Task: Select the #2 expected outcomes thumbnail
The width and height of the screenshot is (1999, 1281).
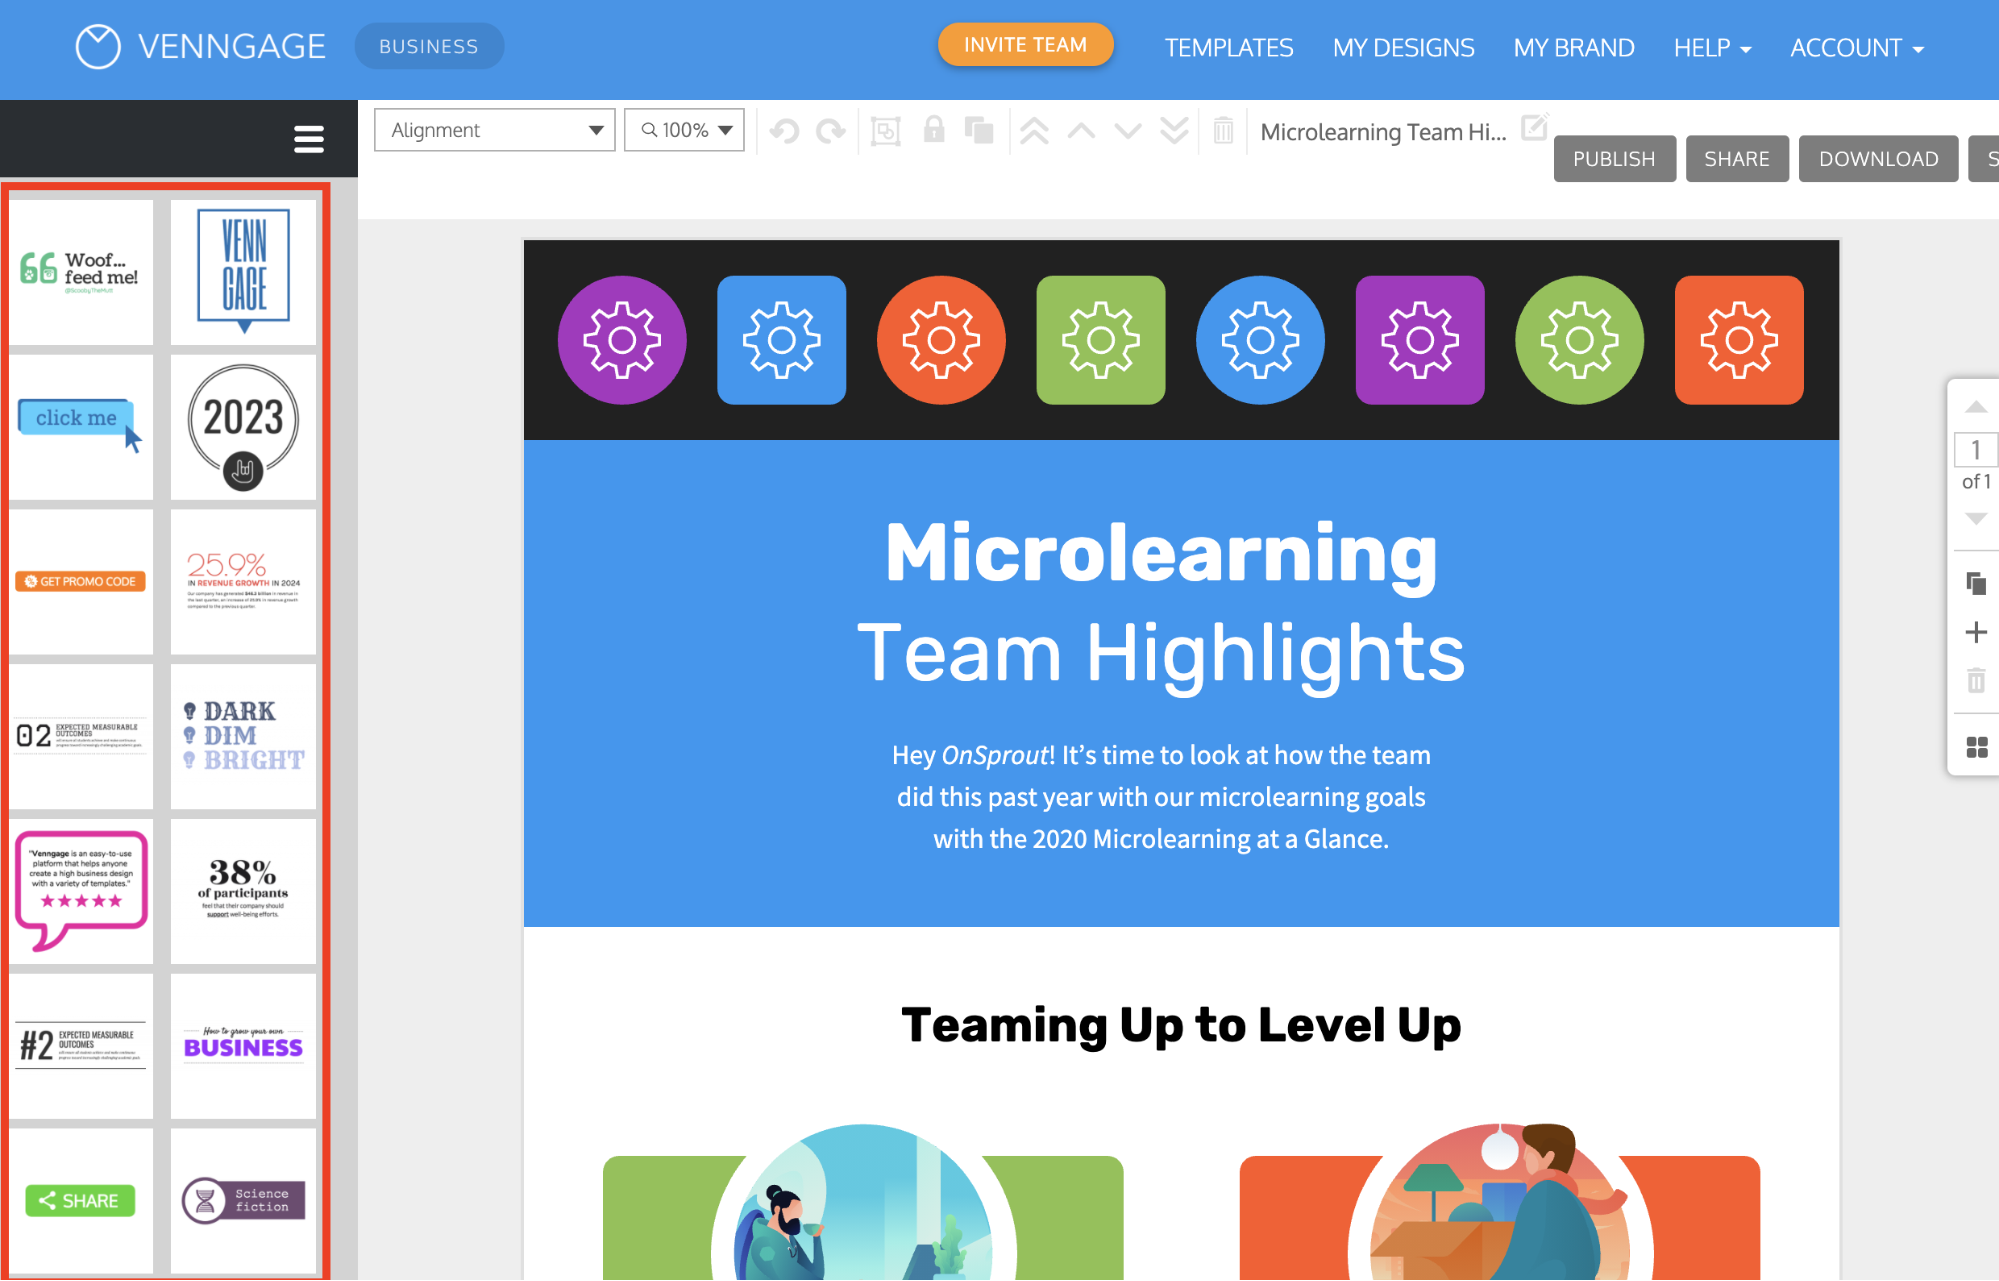Action: 82,1046
